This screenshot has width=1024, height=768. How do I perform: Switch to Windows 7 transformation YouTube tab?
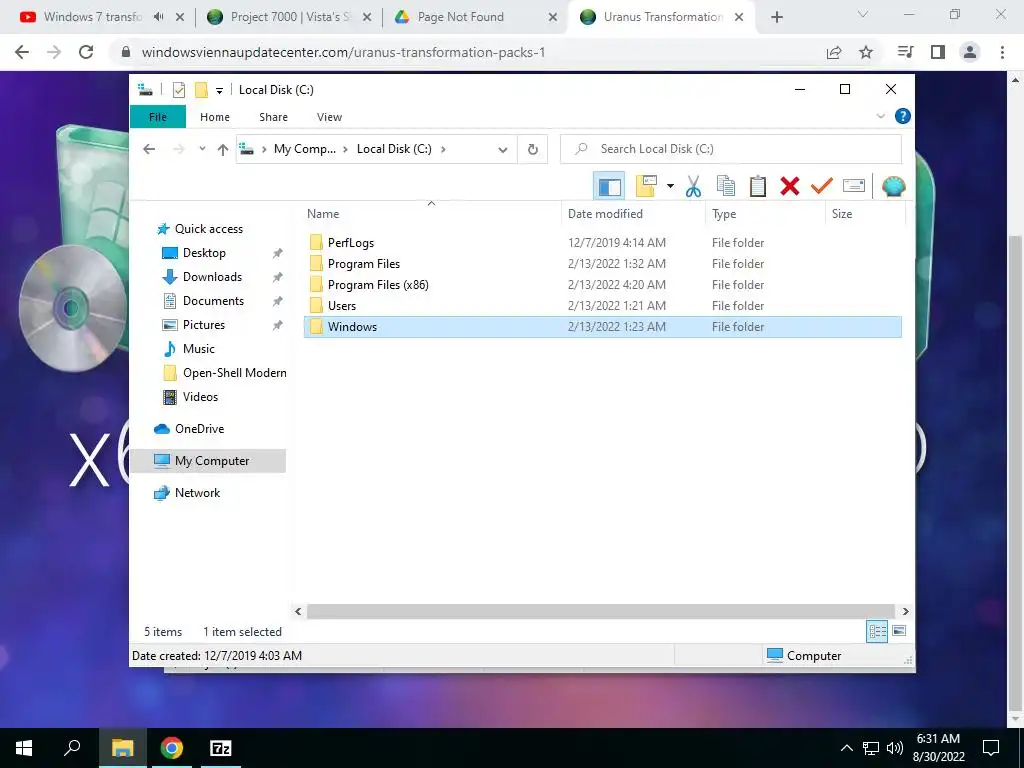[93, 17]
